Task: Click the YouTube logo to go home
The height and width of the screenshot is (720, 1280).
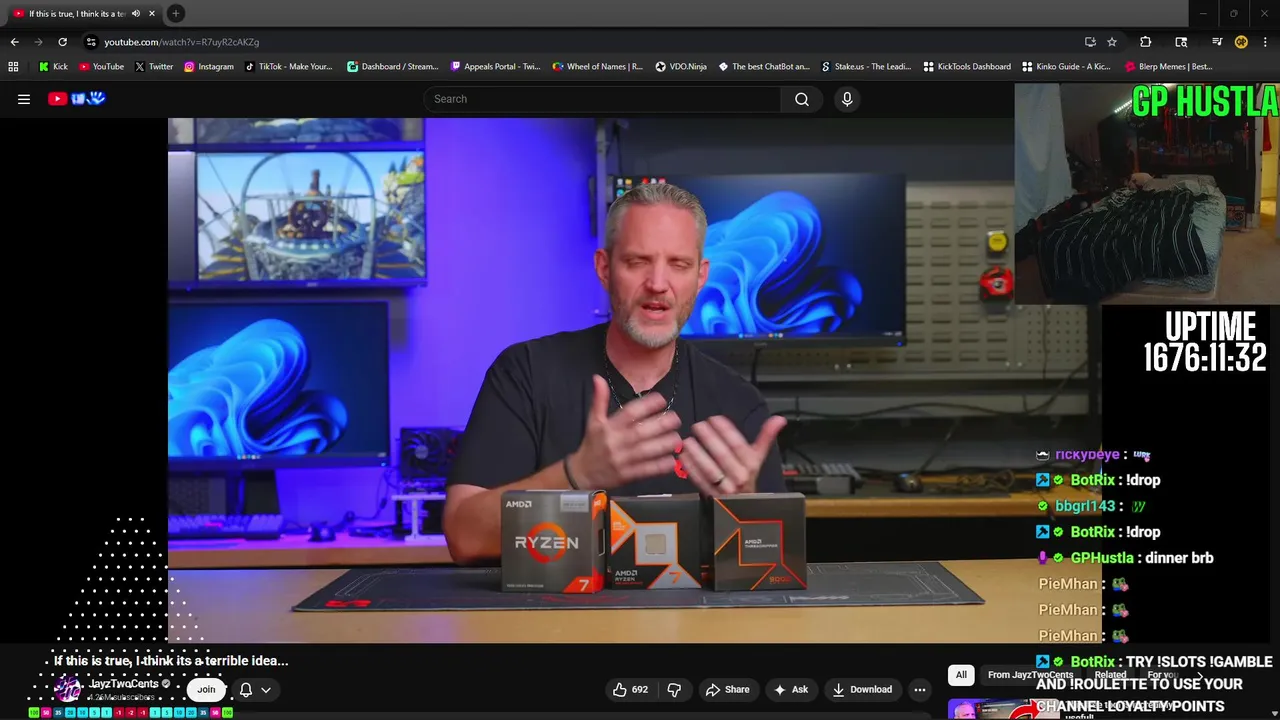Action: (x=77, y=98)
